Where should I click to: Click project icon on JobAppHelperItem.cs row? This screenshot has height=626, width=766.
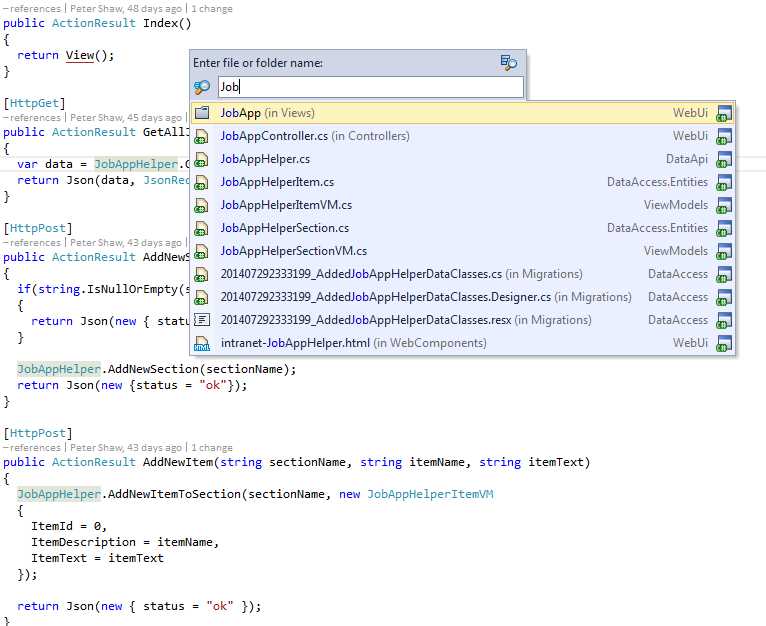724,182
